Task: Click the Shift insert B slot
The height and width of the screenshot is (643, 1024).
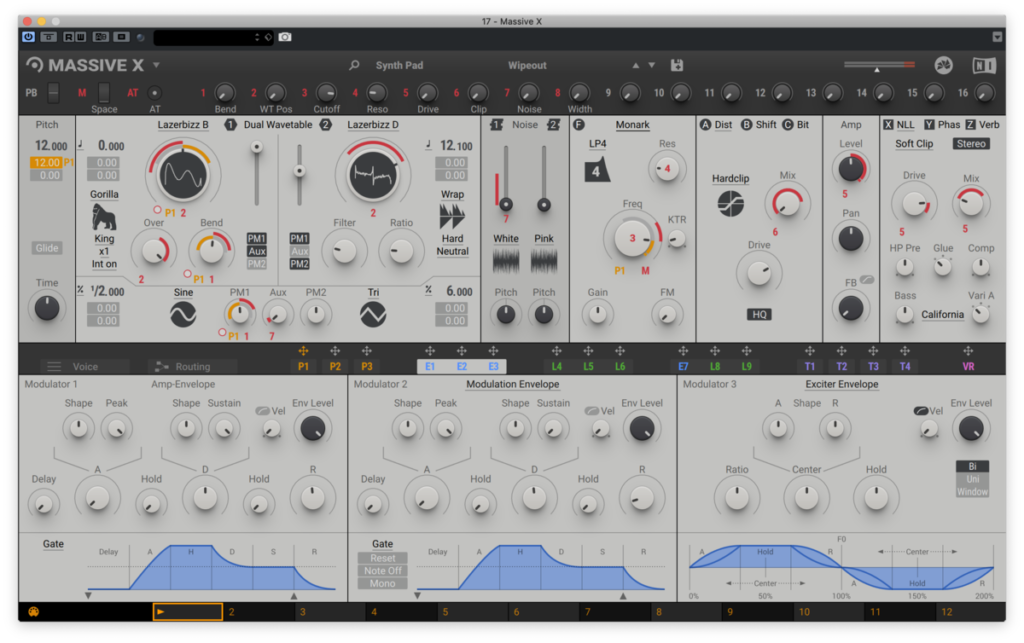Action: [759, 125]
